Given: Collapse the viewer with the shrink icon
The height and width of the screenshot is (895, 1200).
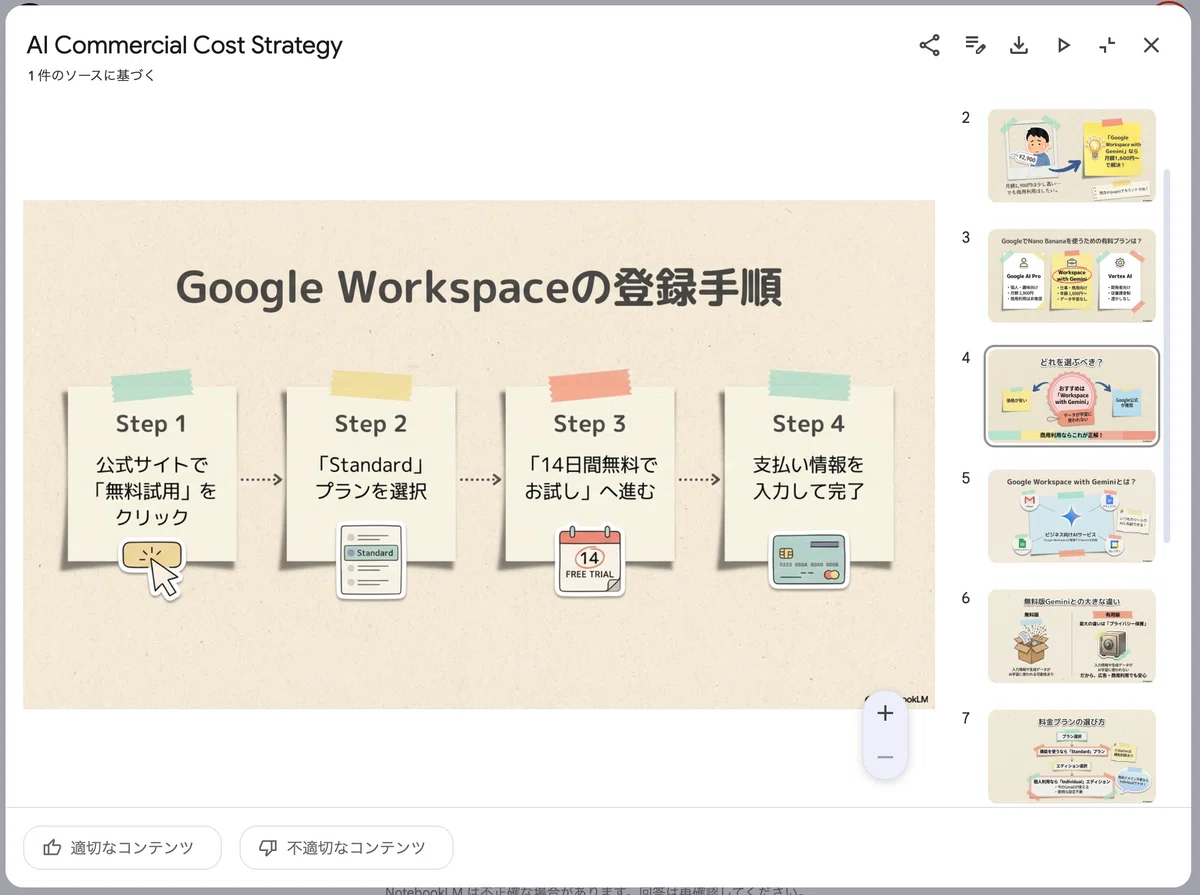Looking at the screenshot, I should tap(1107, 45).
